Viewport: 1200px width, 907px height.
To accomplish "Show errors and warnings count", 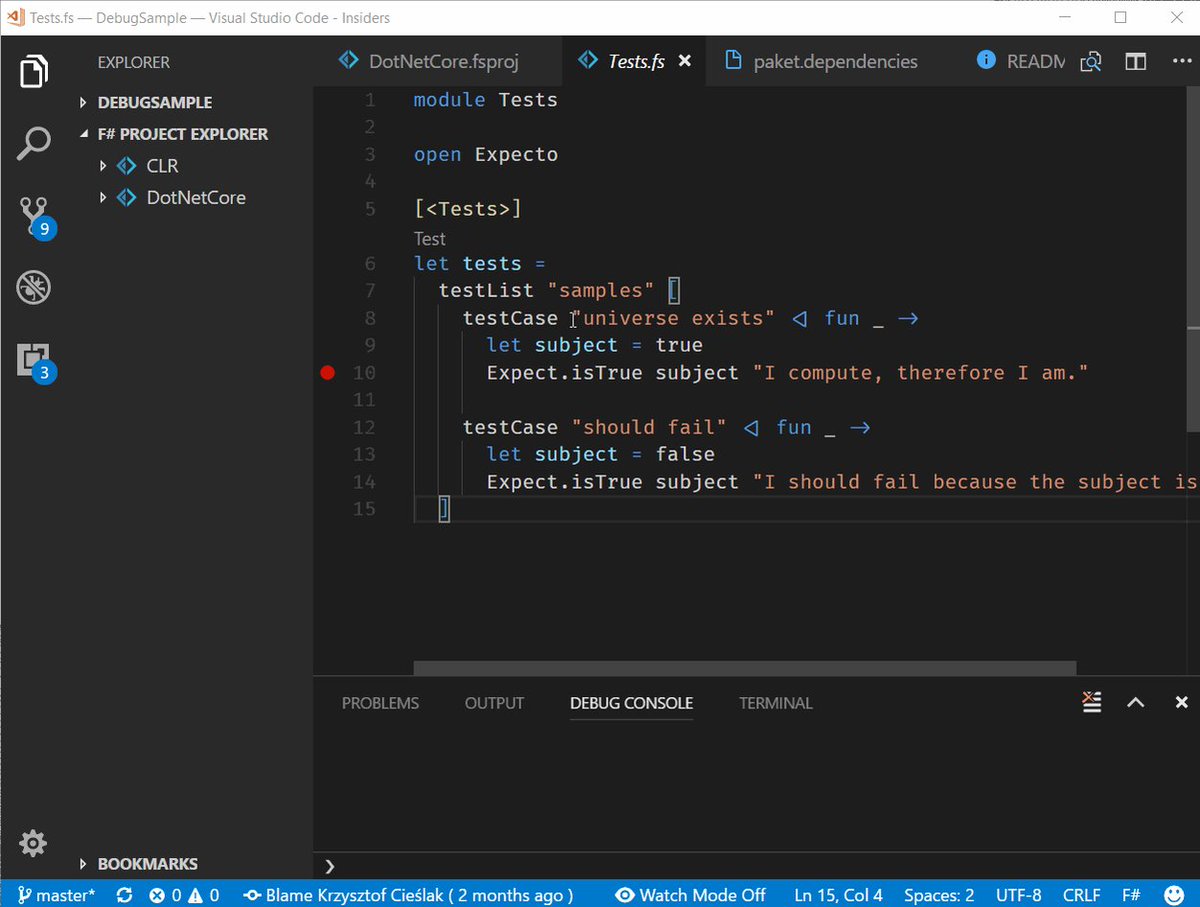I will click(184, 895).
